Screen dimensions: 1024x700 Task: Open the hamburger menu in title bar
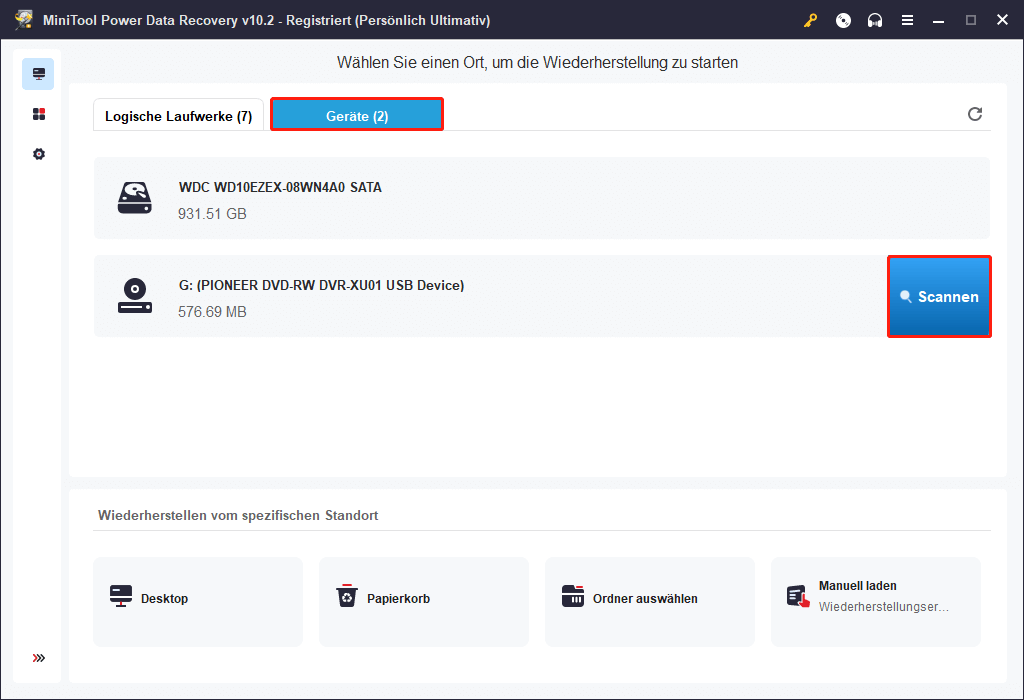pyautogui.click(x=907, y=20)
